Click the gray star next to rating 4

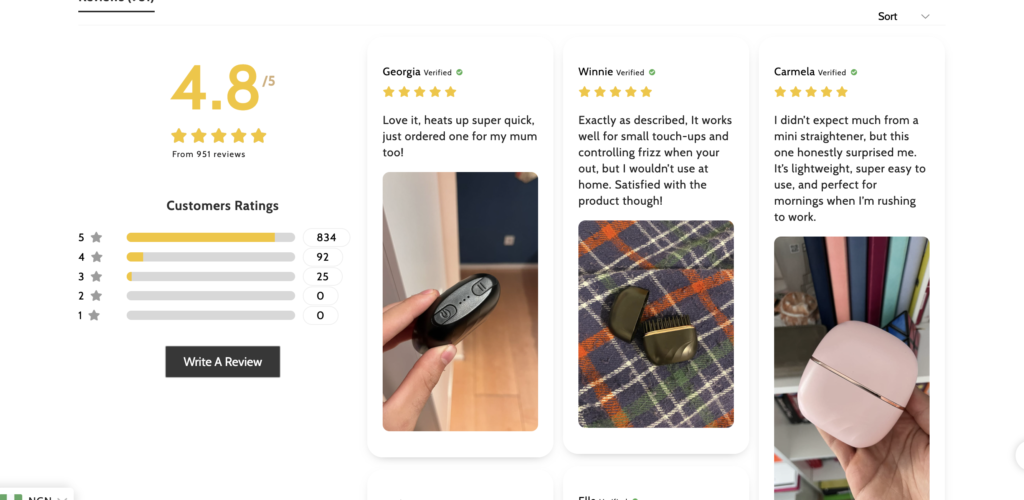(x=97, y=257)
